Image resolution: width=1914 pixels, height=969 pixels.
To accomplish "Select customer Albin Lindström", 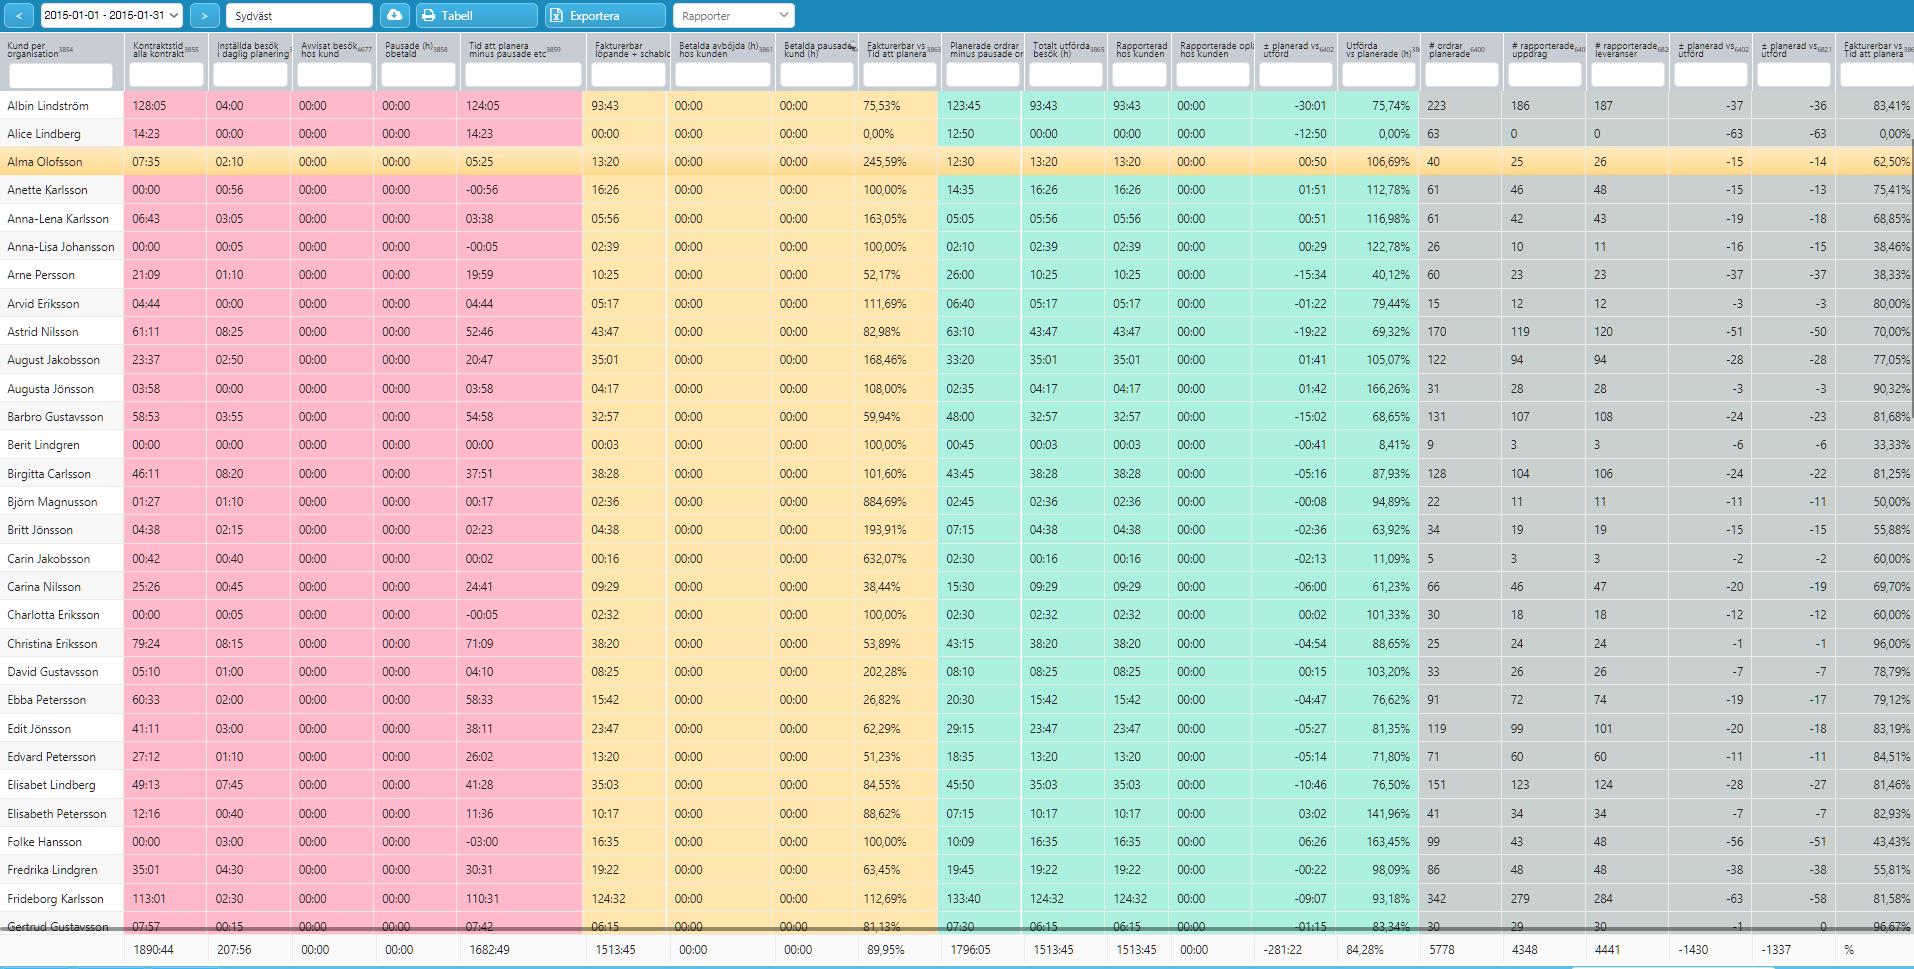I will coord(48,105).
